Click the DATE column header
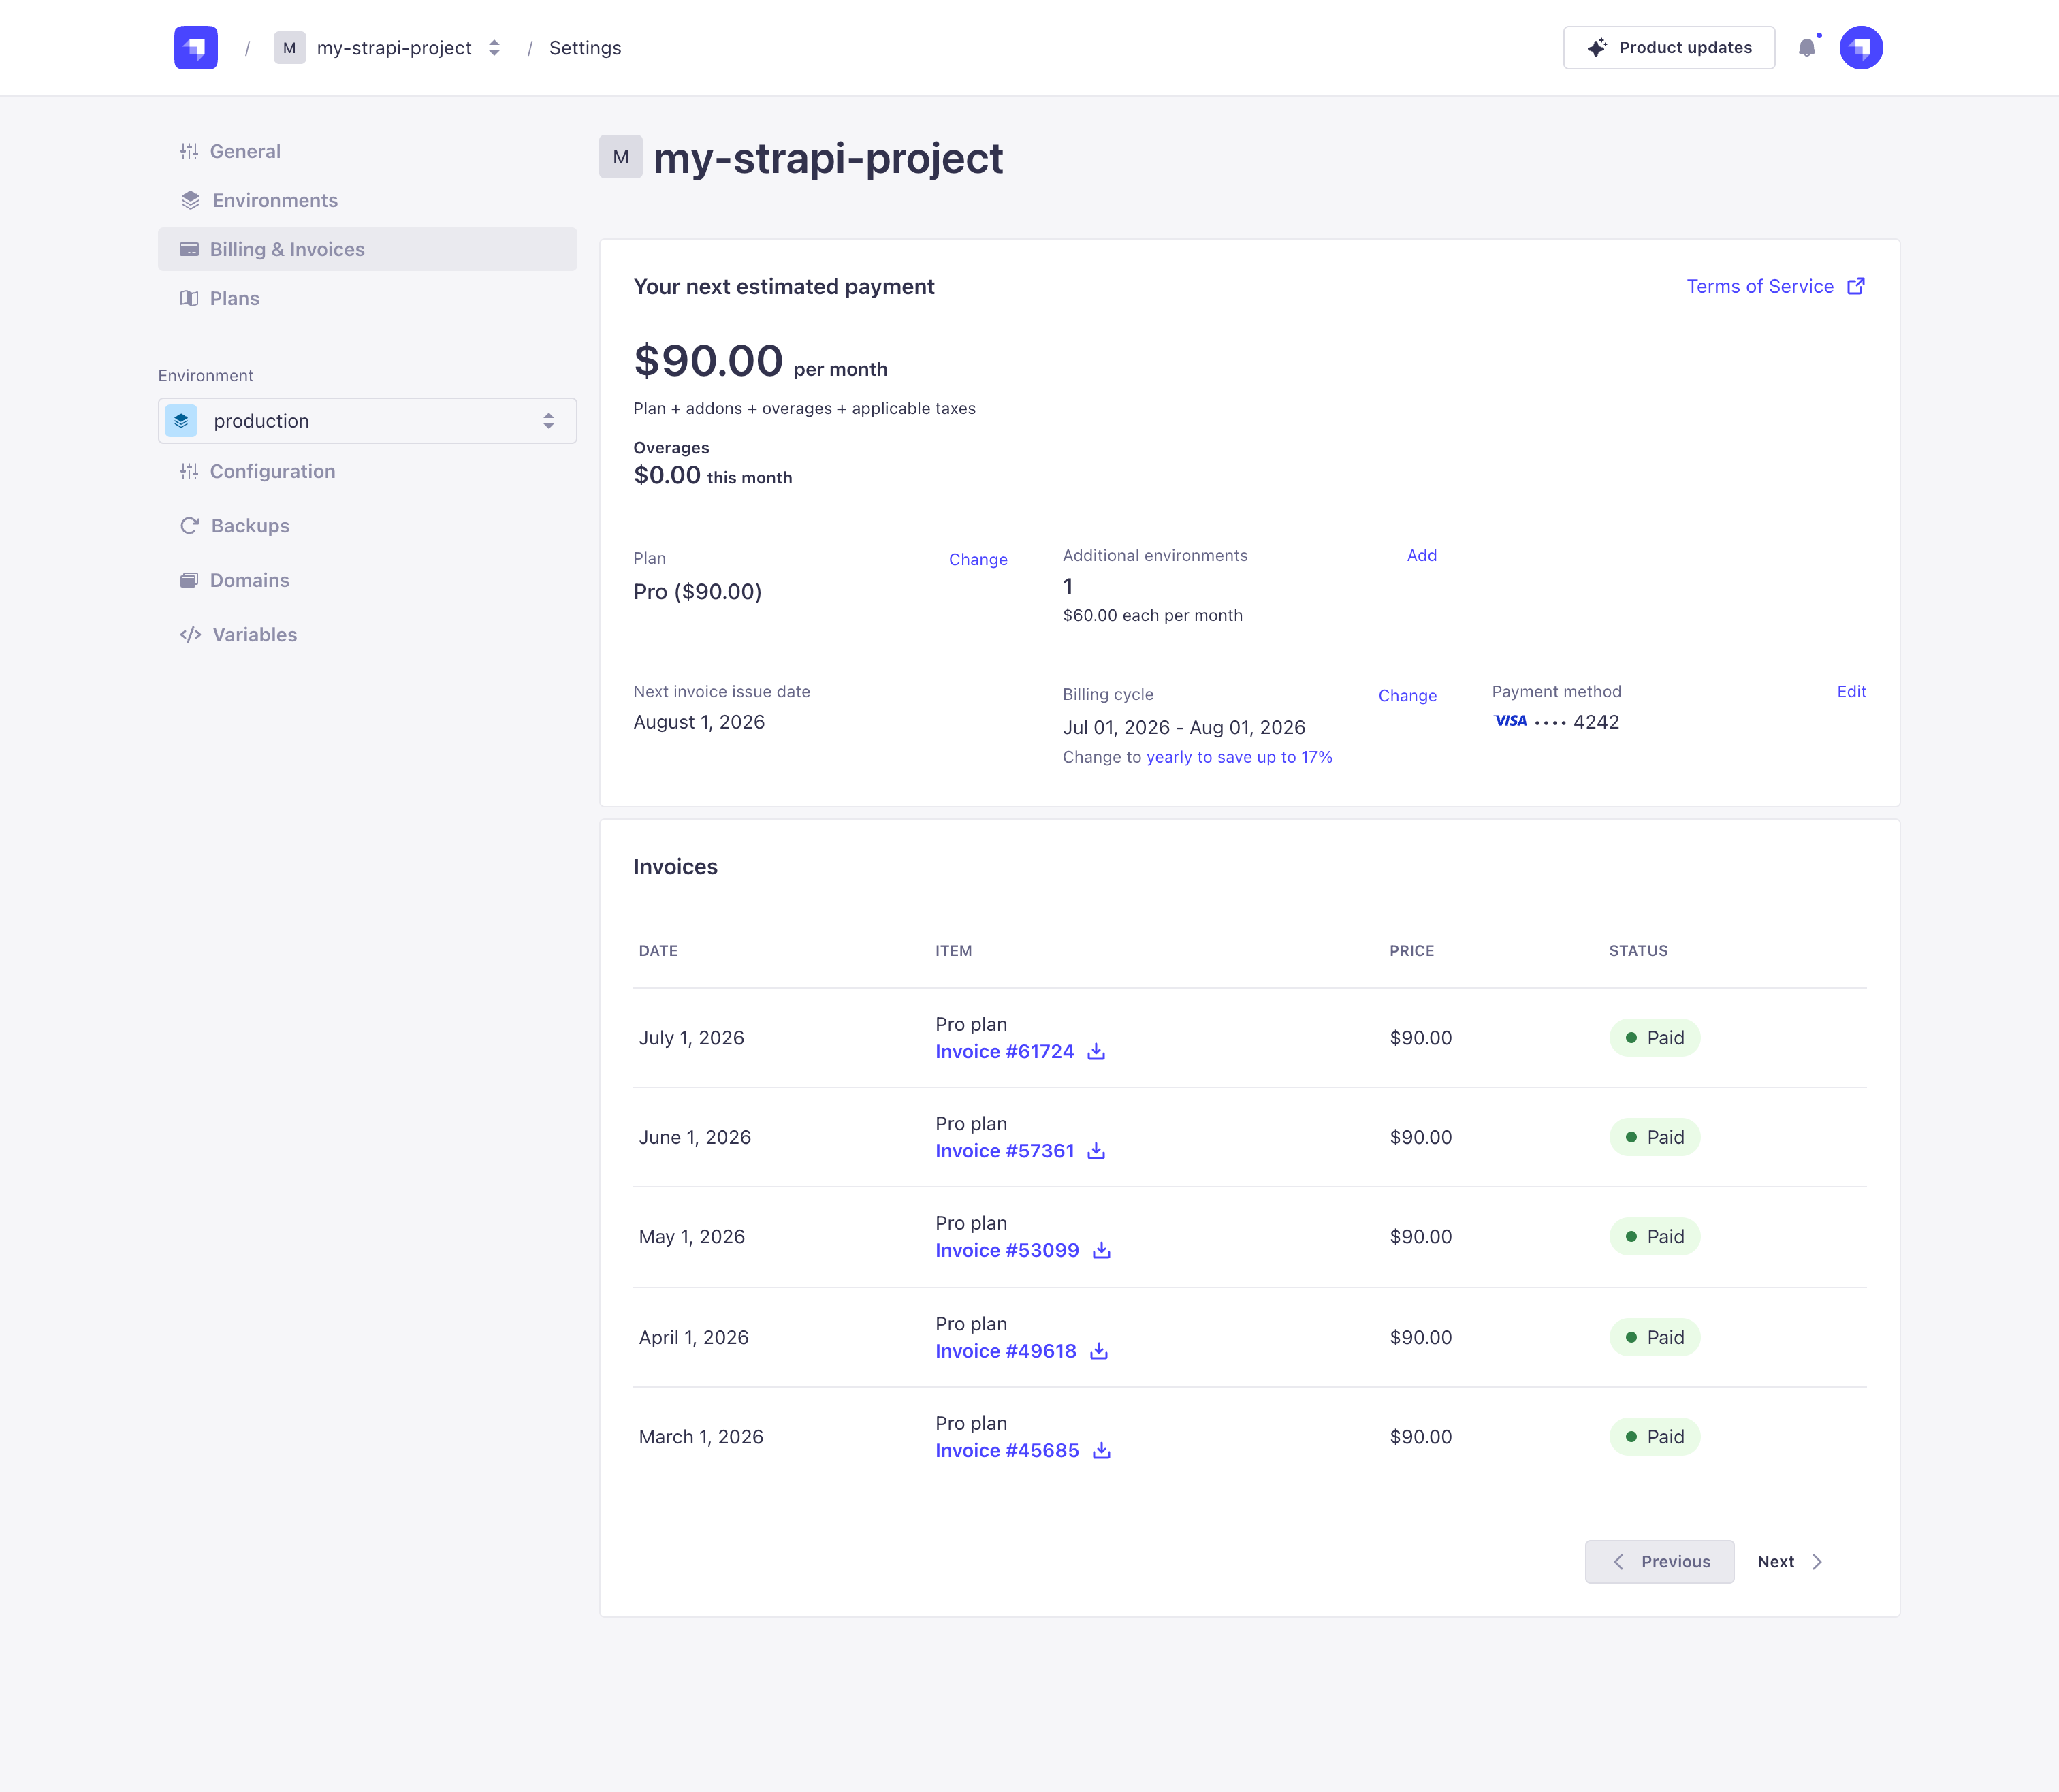2059x1792 pixels. tap(658, 951)
